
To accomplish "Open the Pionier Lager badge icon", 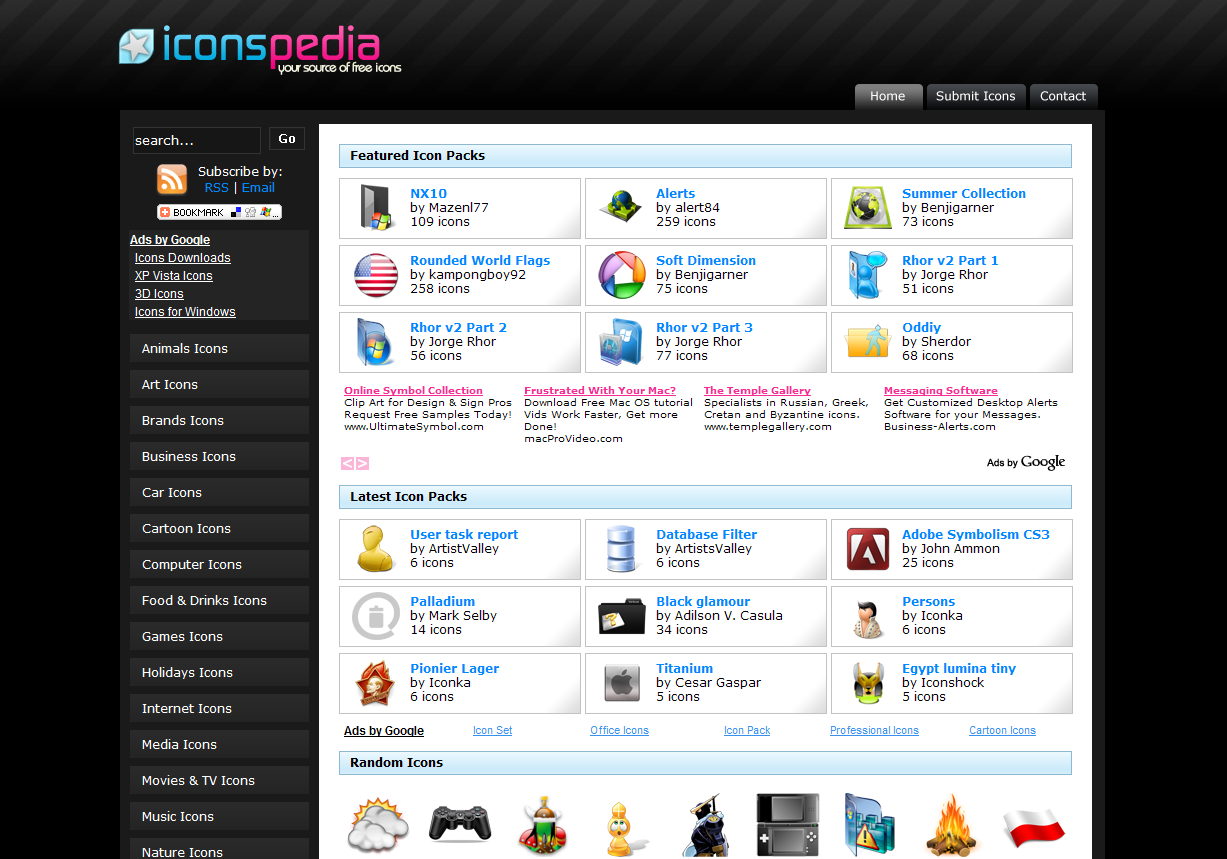I will point(376,683).
